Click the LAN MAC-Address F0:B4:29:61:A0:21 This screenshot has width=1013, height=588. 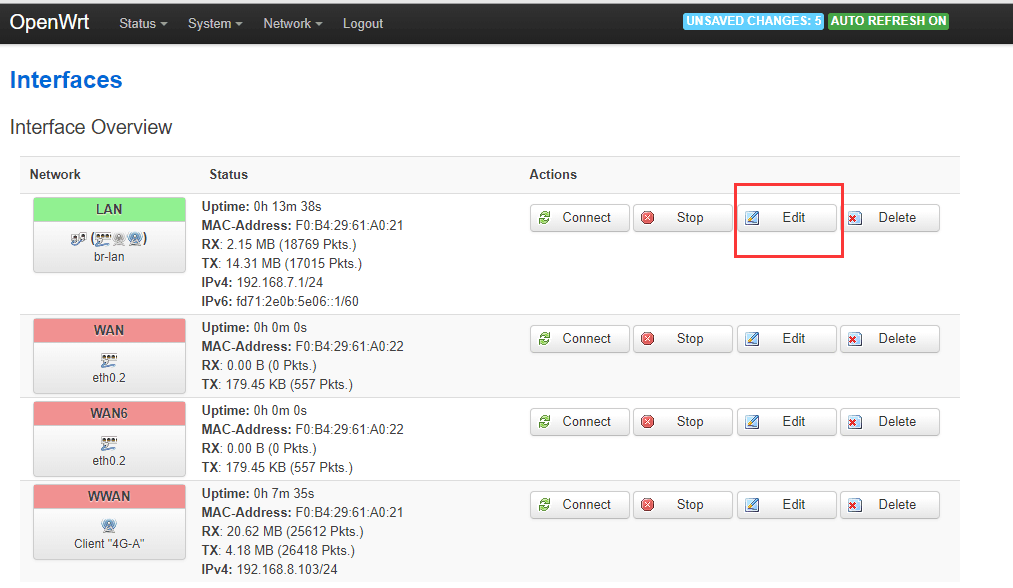tap(350, 226)
